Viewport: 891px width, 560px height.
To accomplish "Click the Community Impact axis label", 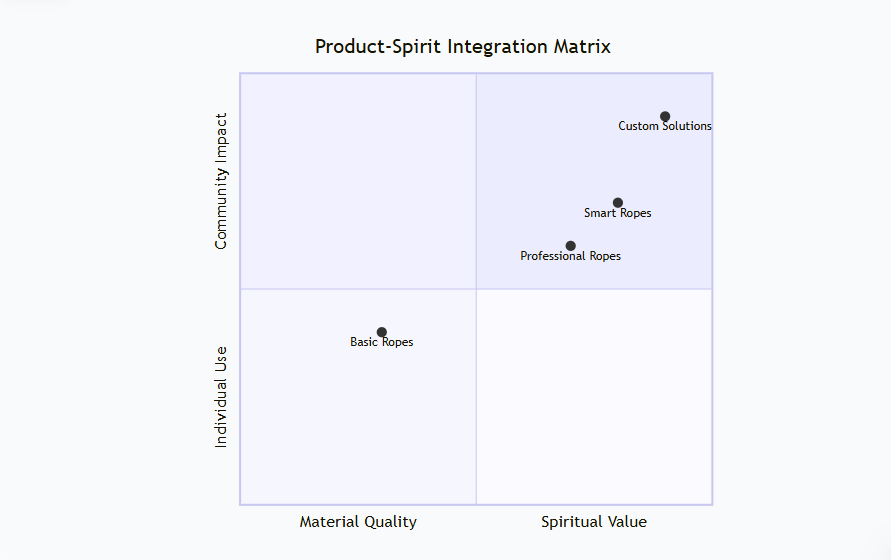I will click(222, 181).
